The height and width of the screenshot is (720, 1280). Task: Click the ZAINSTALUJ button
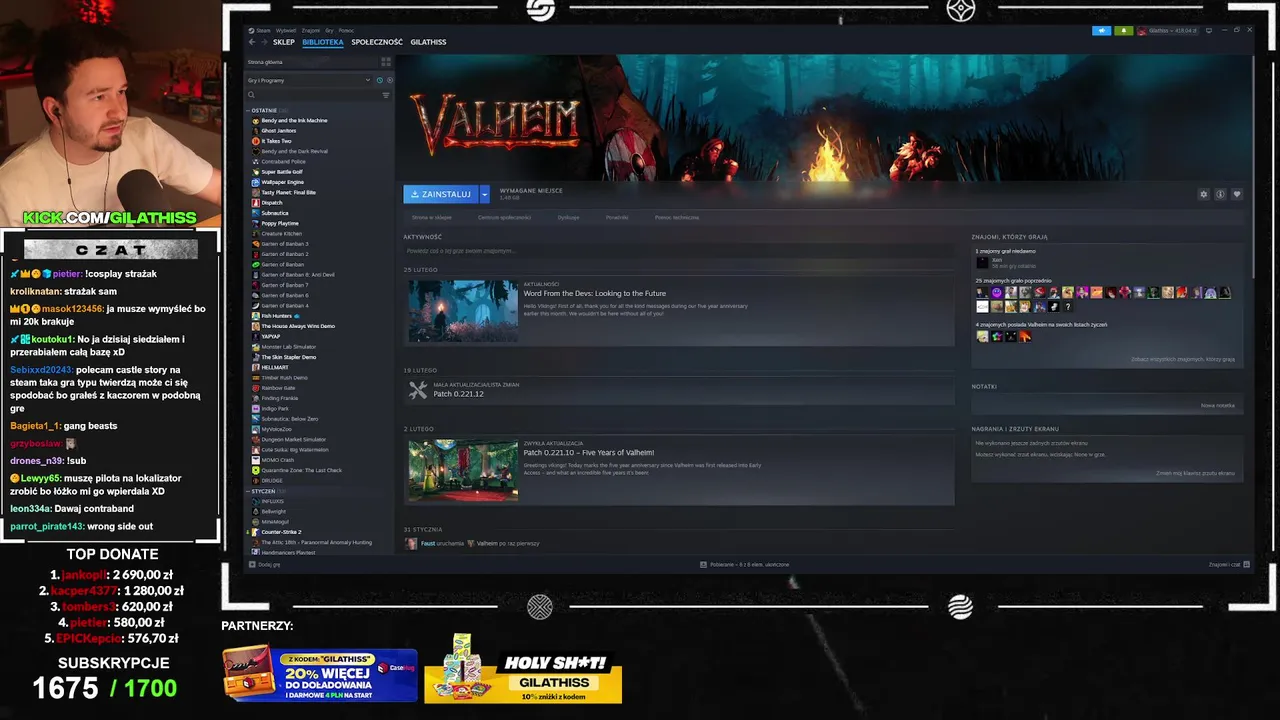coord(441,194)
